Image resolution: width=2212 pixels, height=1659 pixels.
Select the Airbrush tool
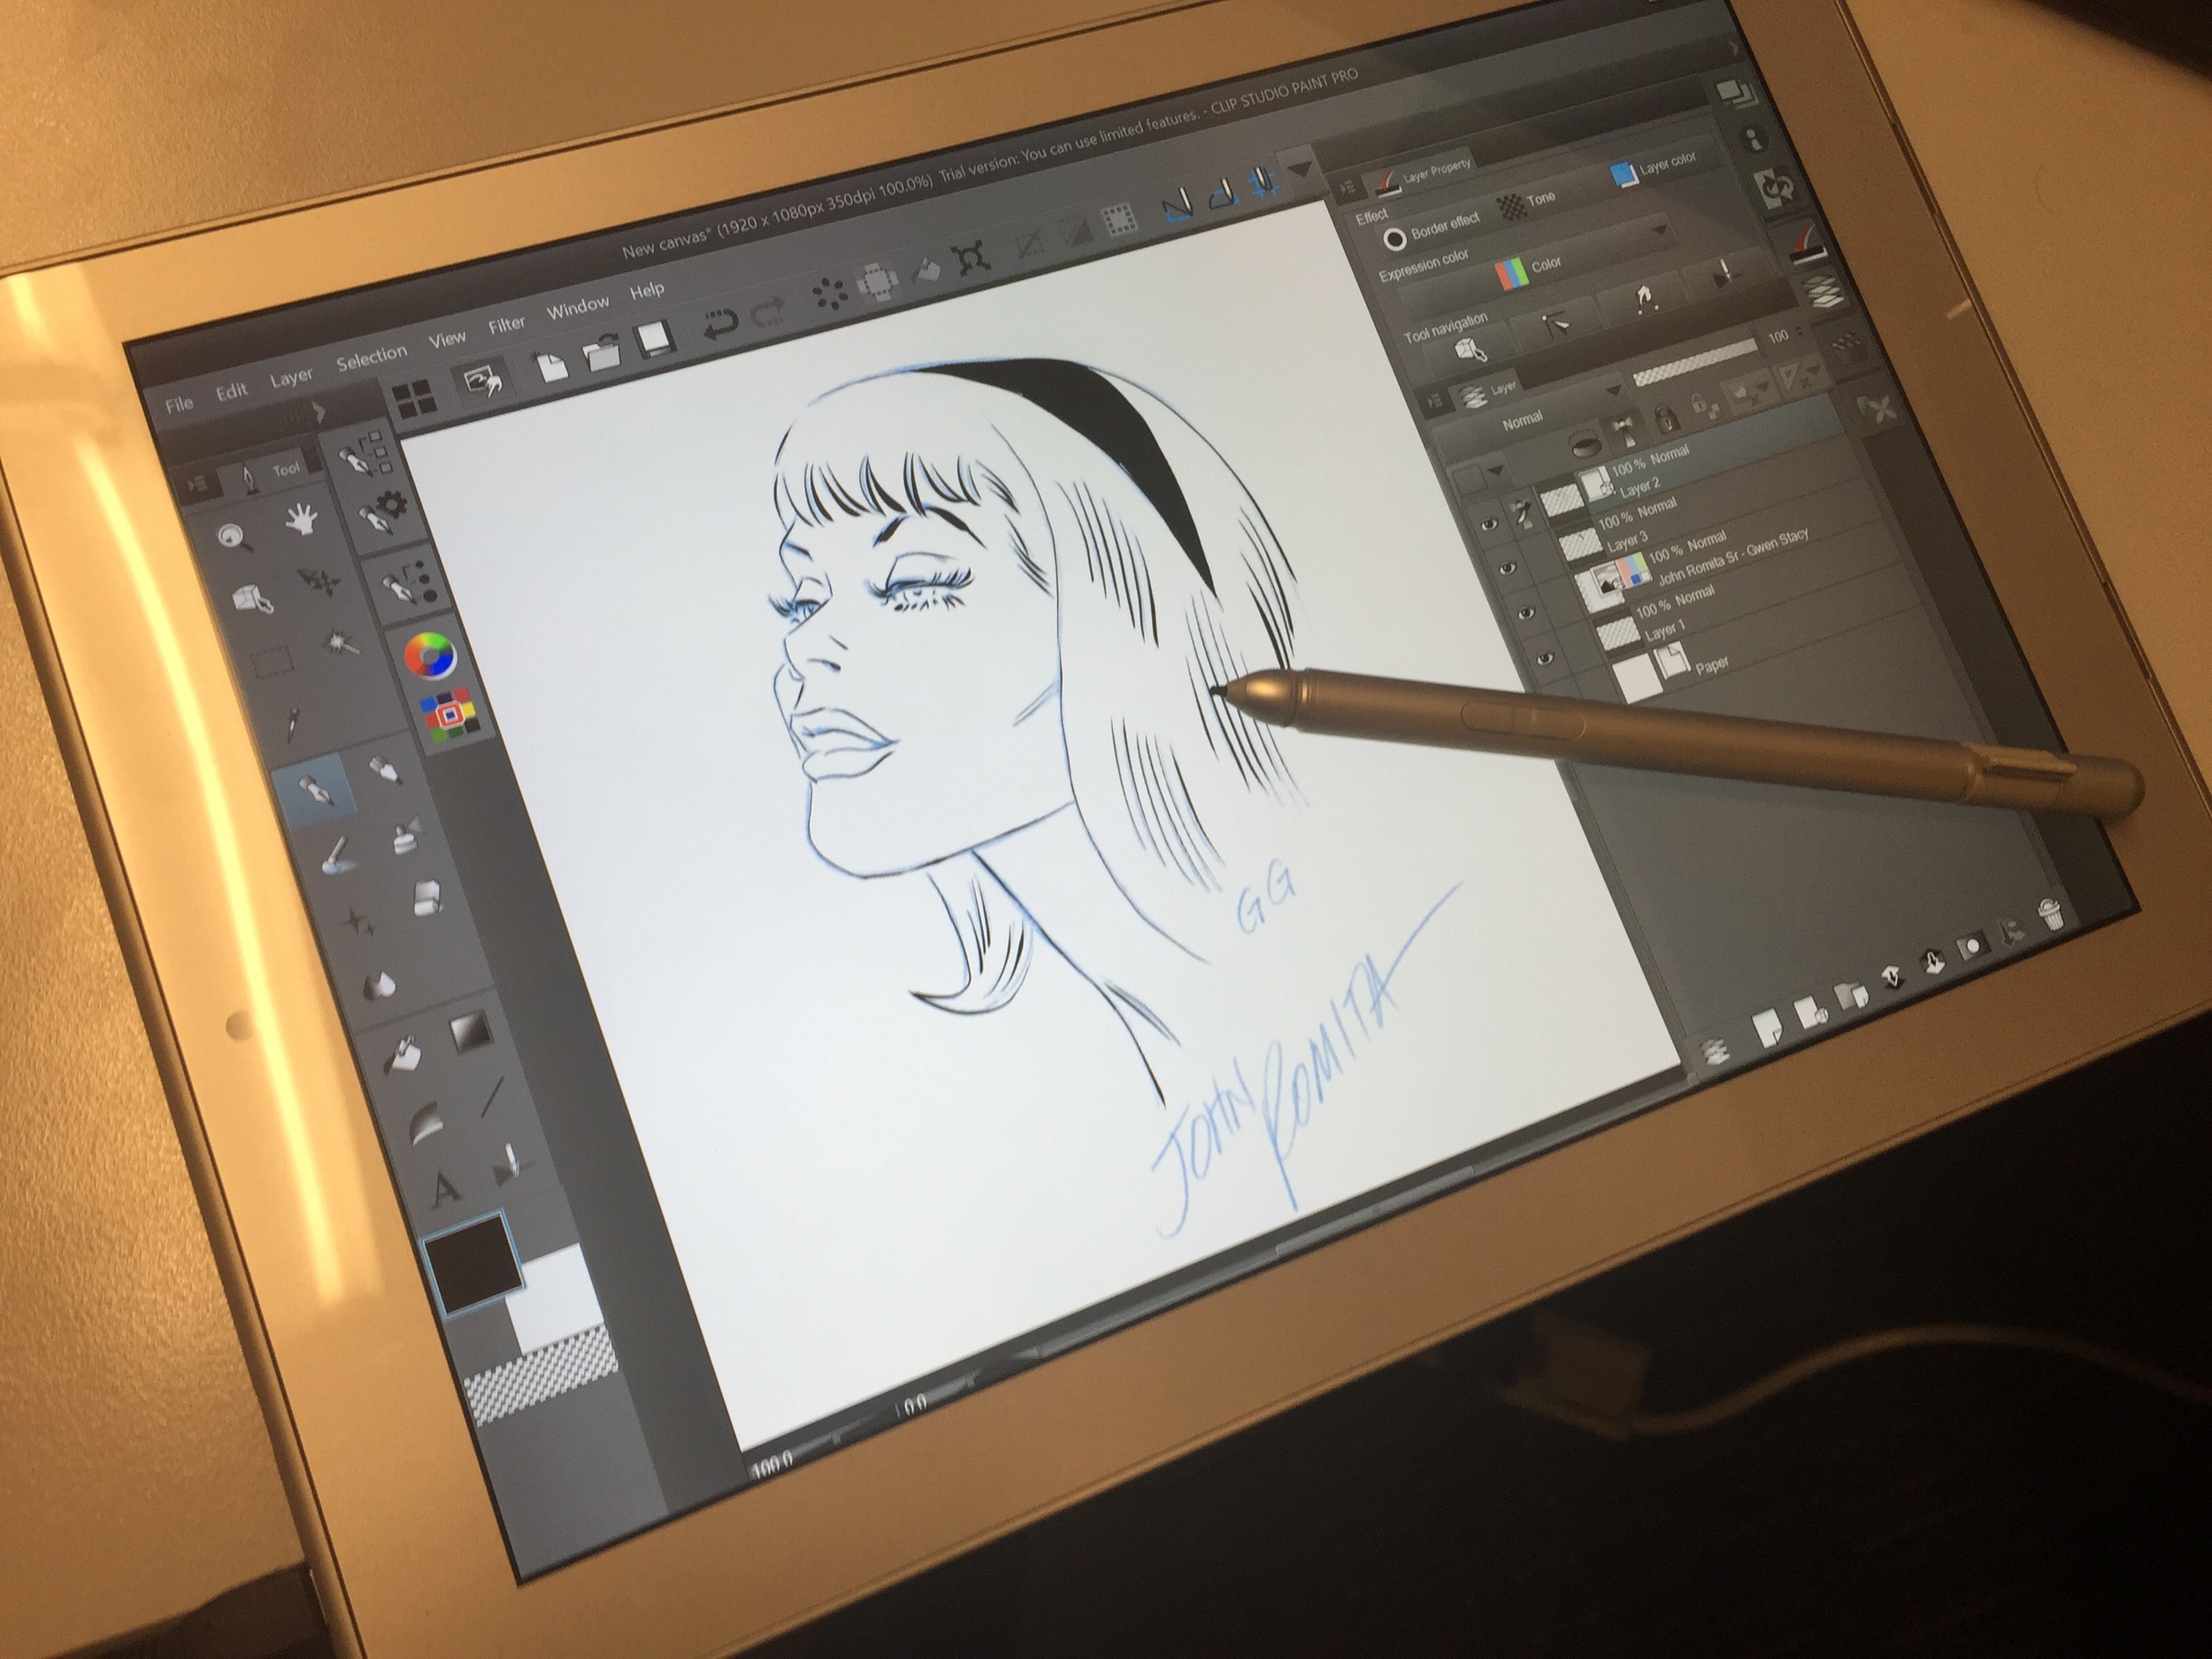pyautogui.click(x=407, y=836)
